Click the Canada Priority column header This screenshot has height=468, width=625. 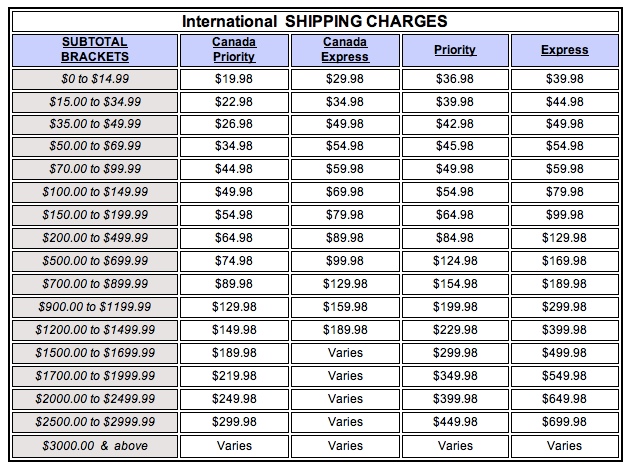click(233, 50)
